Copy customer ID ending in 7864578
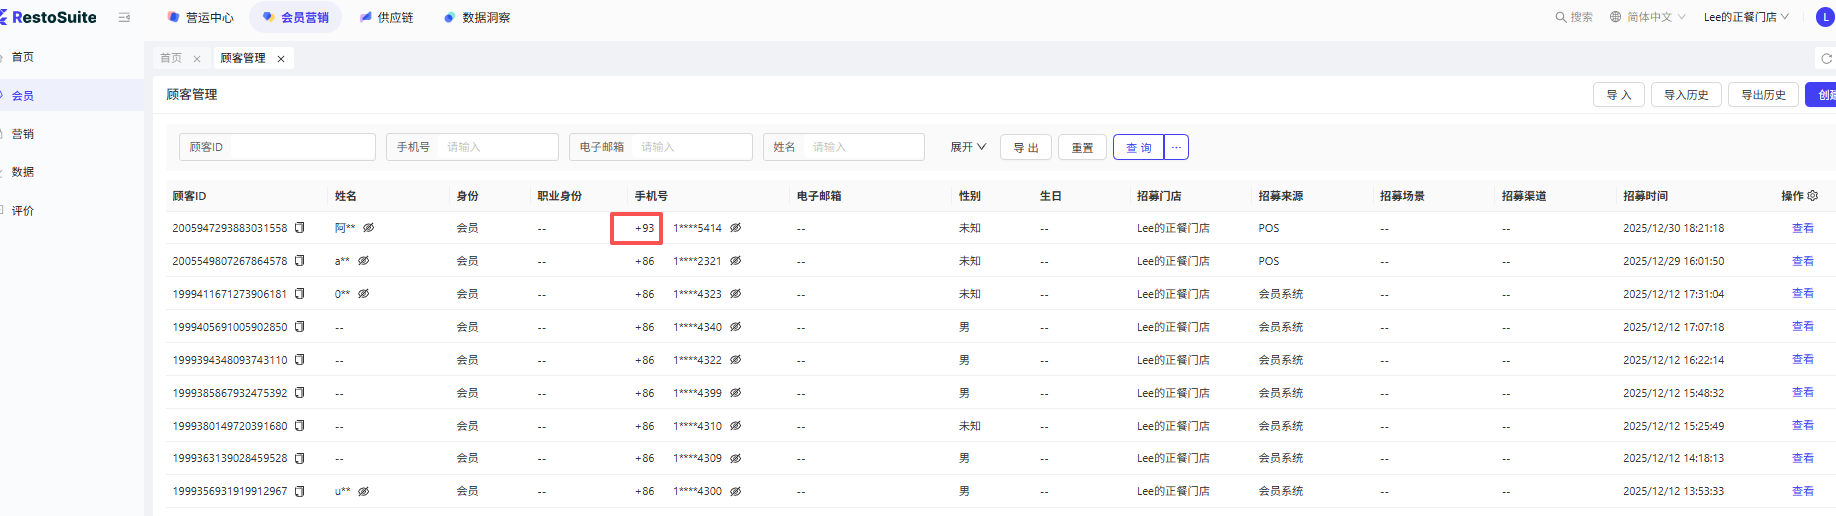 click(299, 261)
